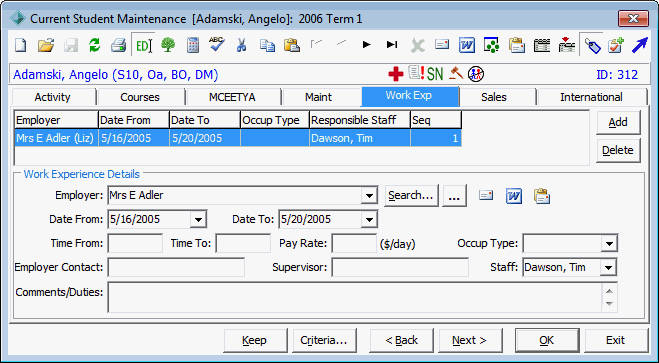Screen dimensions: 659x363
Task: Run the ABC spell check icon
Action: click(x=216, y=44)
